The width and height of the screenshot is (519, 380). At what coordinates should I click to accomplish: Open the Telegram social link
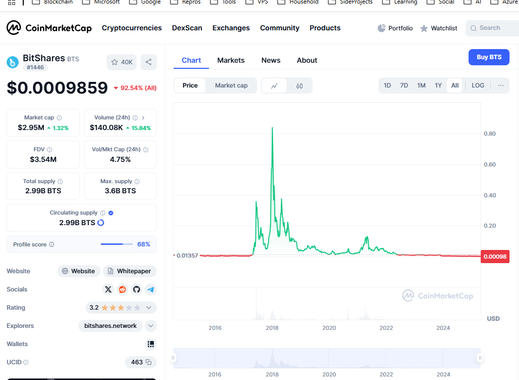coord(151,289)
